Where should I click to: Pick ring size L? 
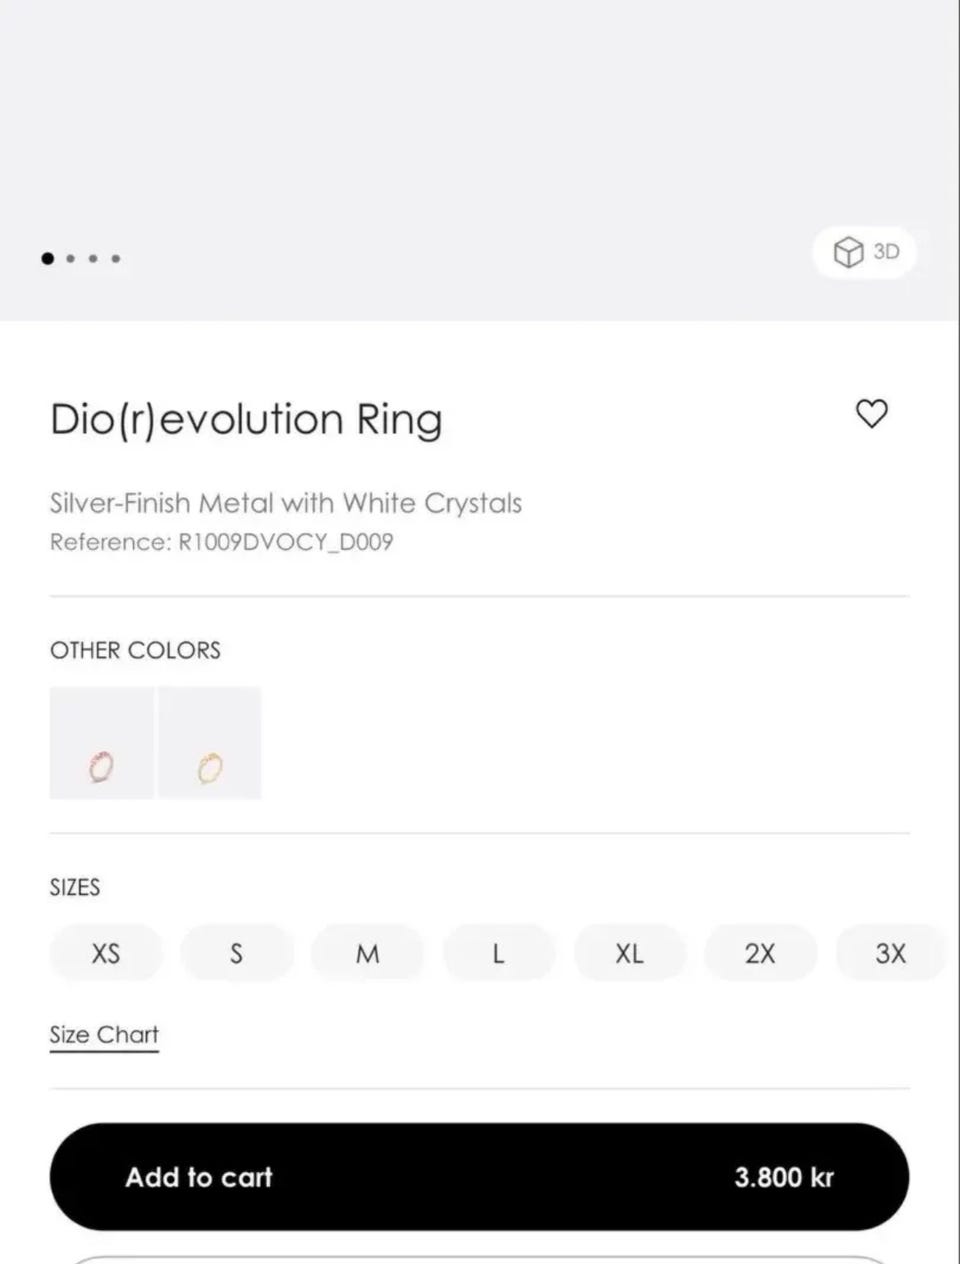pos(498,953)
